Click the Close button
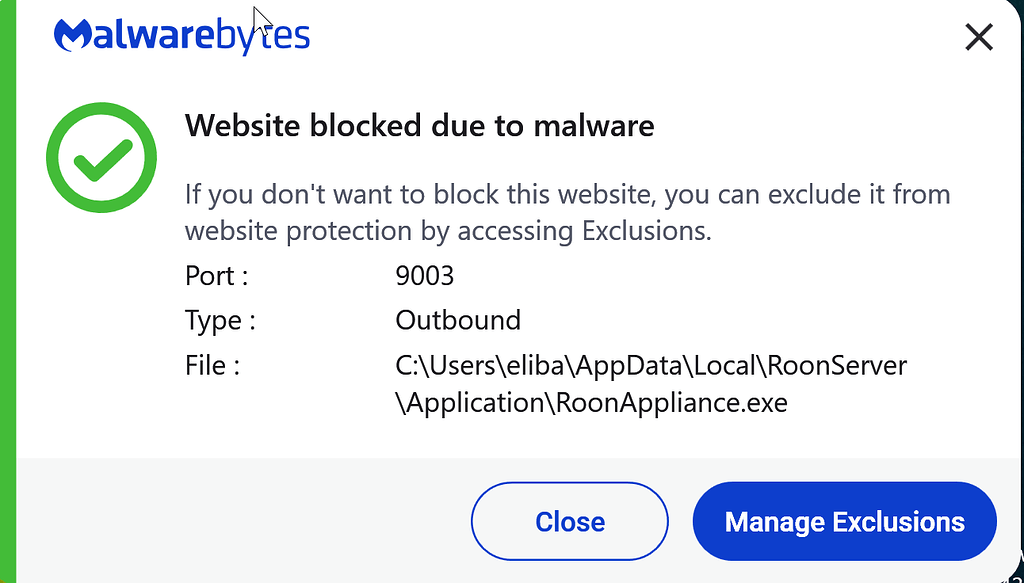 (569, 521)
